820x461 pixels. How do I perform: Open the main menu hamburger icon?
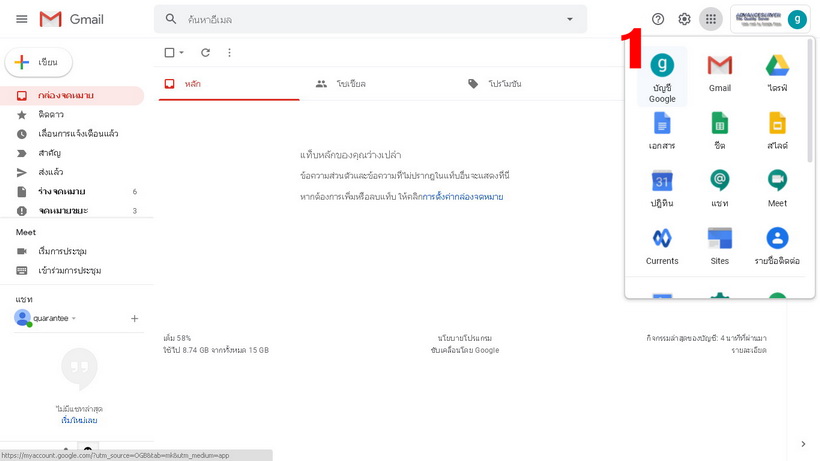[x=21, y=19]
